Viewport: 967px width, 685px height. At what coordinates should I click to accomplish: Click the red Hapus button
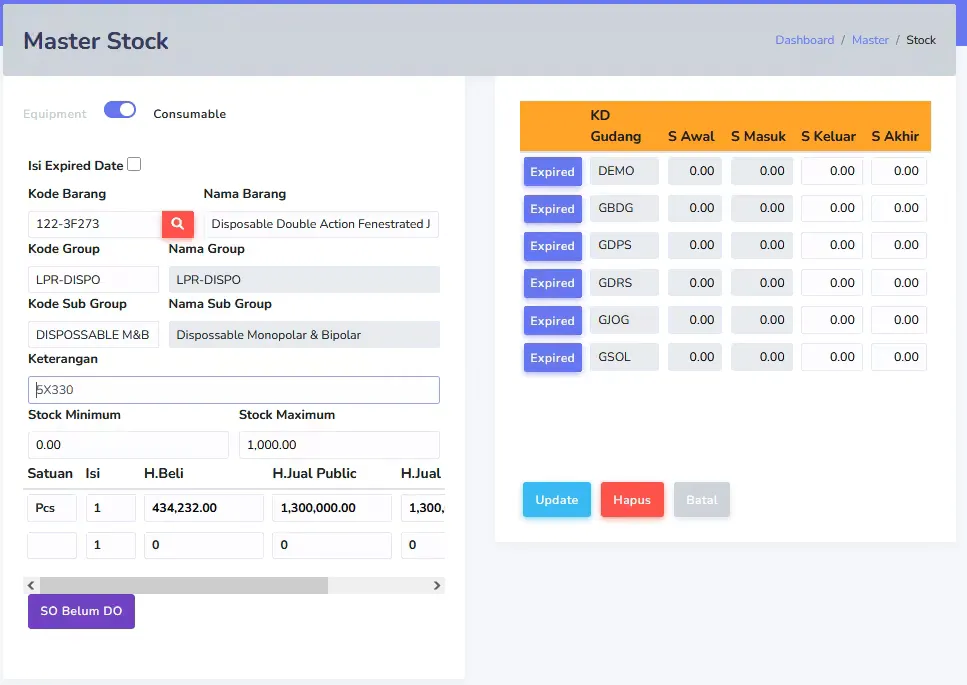tap(632, 499)
